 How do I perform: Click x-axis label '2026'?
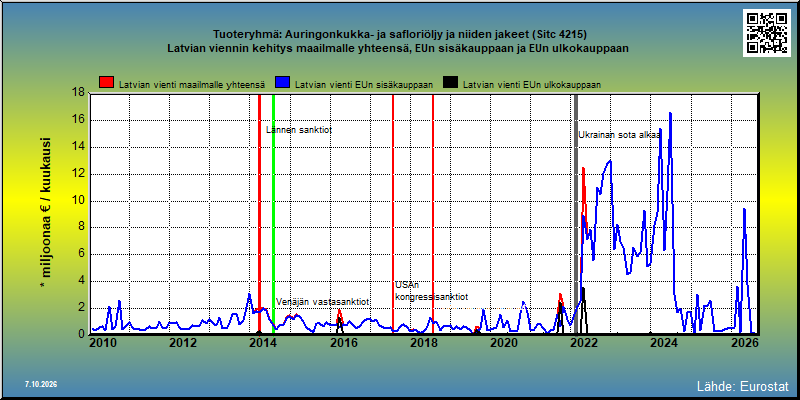(x=744, y=343)
